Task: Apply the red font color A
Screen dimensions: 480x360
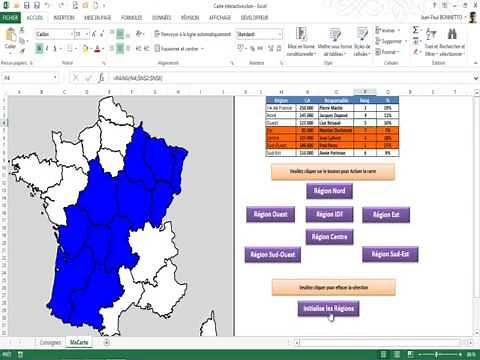Action: click(97, 49)
